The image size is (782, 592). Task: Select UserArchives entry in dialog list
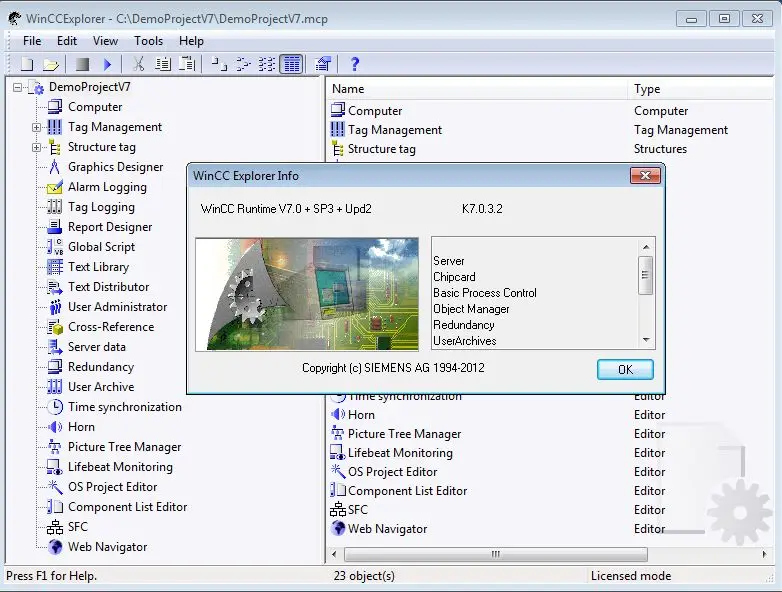point(465,341)
